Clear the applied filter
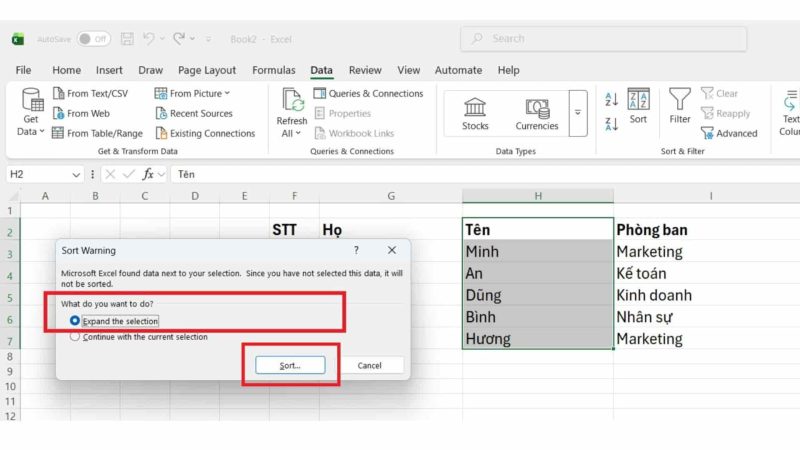800x450 pixels. pyautogui.click(x=720, y=93)
